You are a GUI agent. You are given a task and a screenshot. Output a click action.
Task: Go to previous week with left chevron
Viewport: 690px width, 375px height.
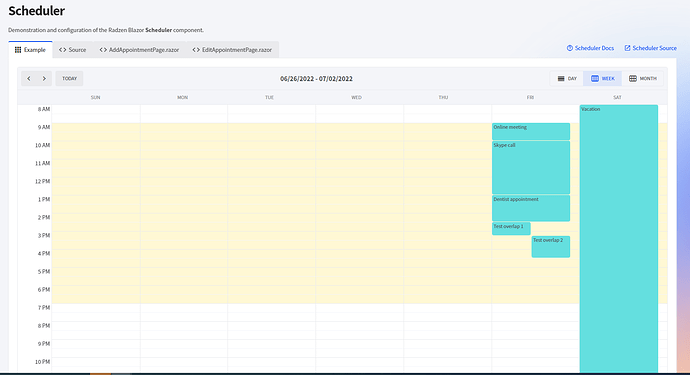coord(29,79)
